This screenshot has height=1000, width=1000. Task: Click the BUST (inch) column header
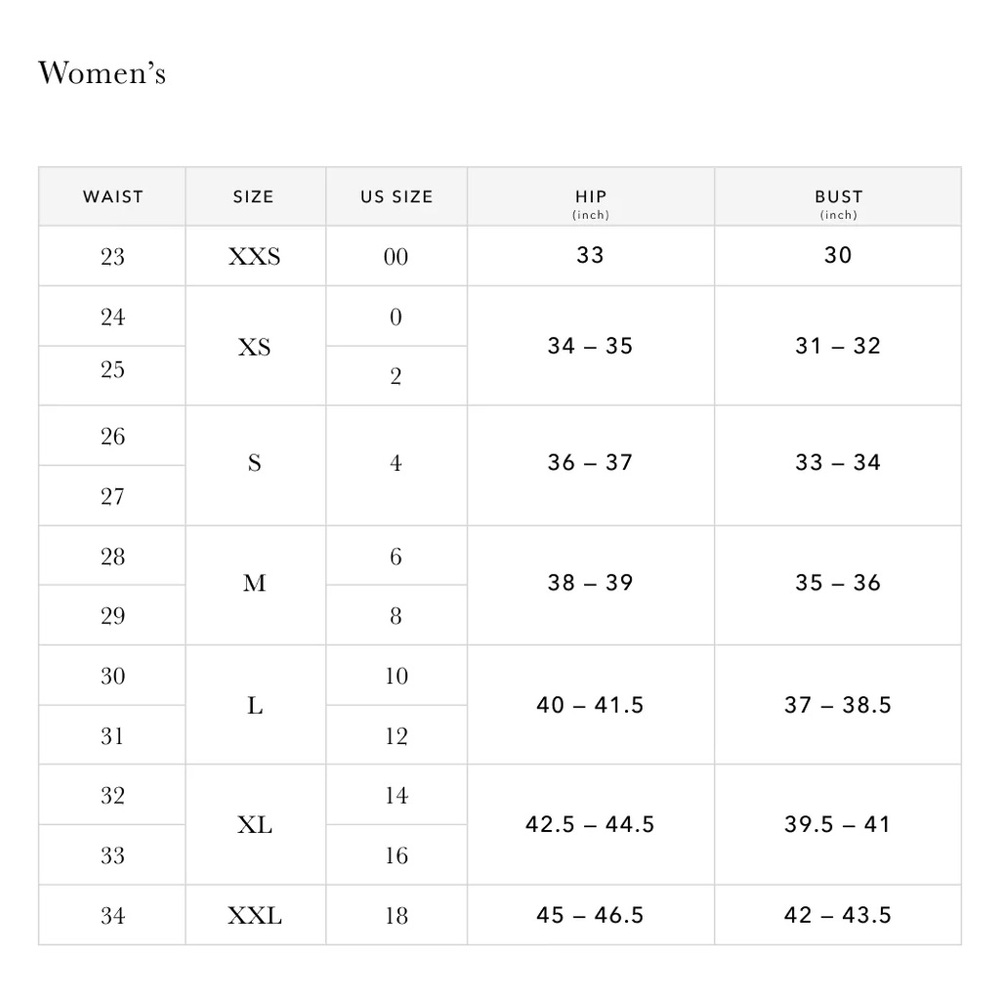(x=838, y=196)
